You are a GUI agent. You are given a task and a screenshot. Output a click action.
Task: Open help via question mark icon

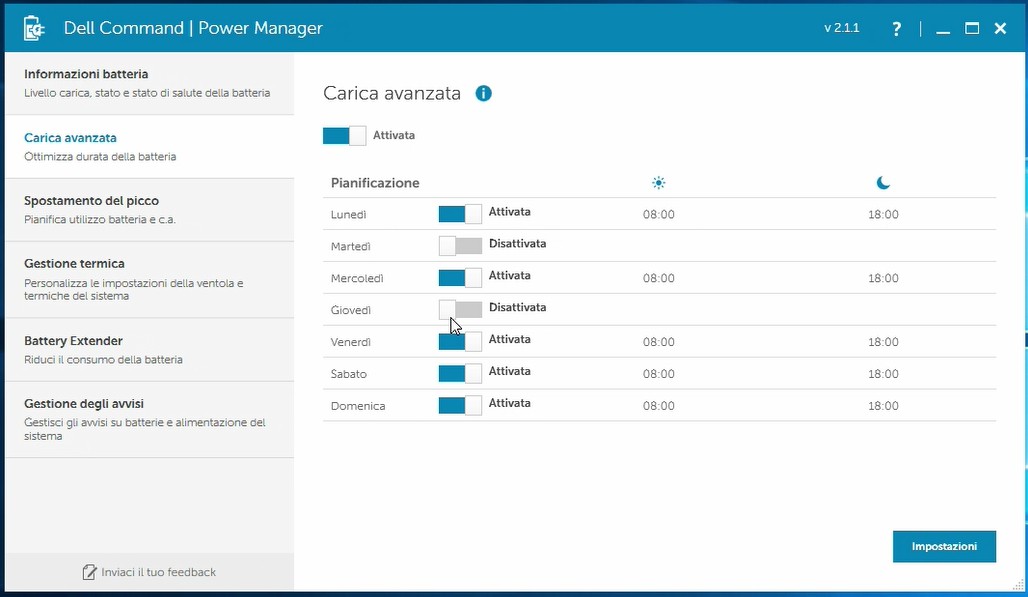[x=897, y=29]
